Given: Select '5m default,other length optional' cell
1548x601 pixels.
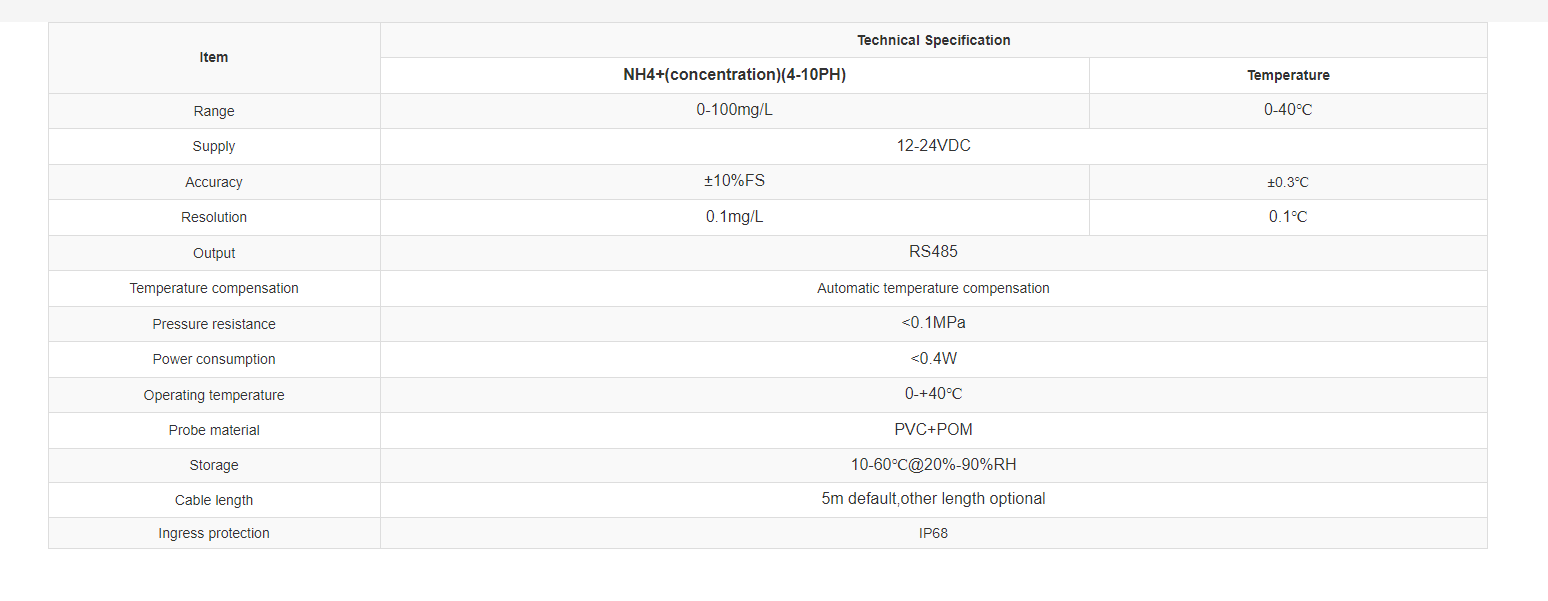Looking at the screenshot, I should pyautogui.click(x=933, y=499).
